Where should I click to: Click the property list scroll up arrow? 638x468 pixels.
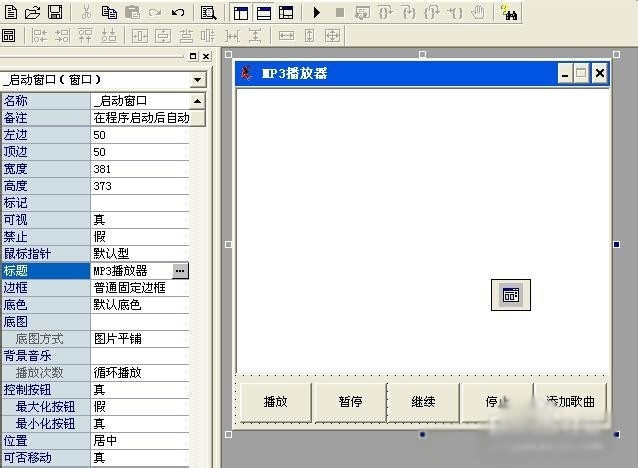pos(197,101)
